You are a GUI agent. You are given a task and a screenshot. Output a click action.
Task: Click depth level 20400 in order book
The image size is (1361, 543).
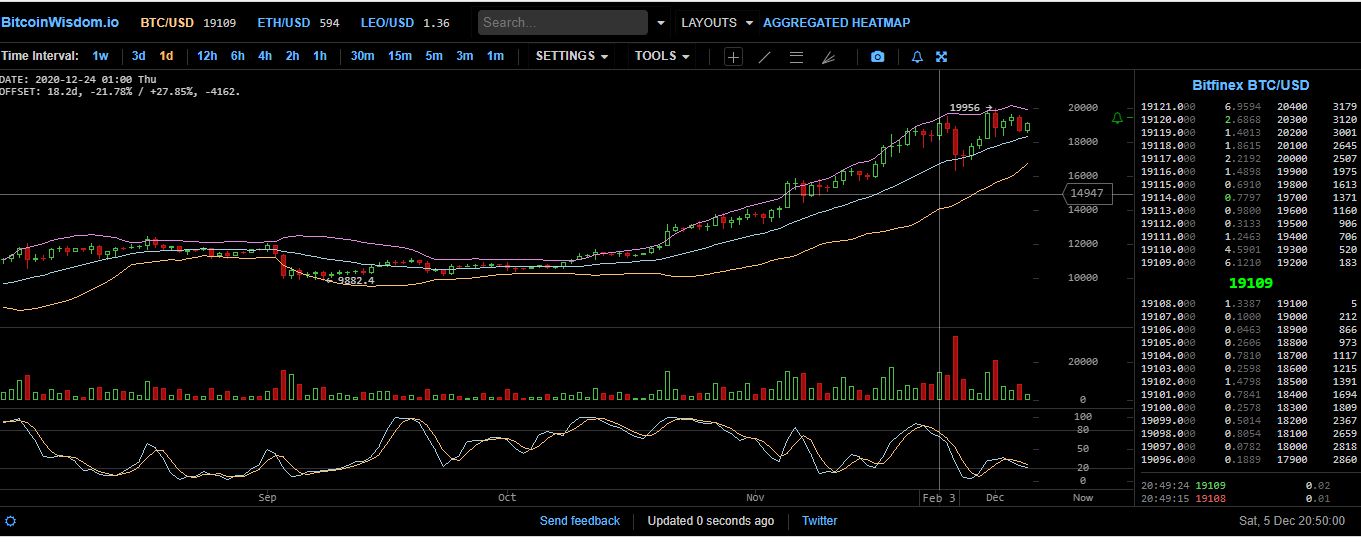pos(1292,106)
